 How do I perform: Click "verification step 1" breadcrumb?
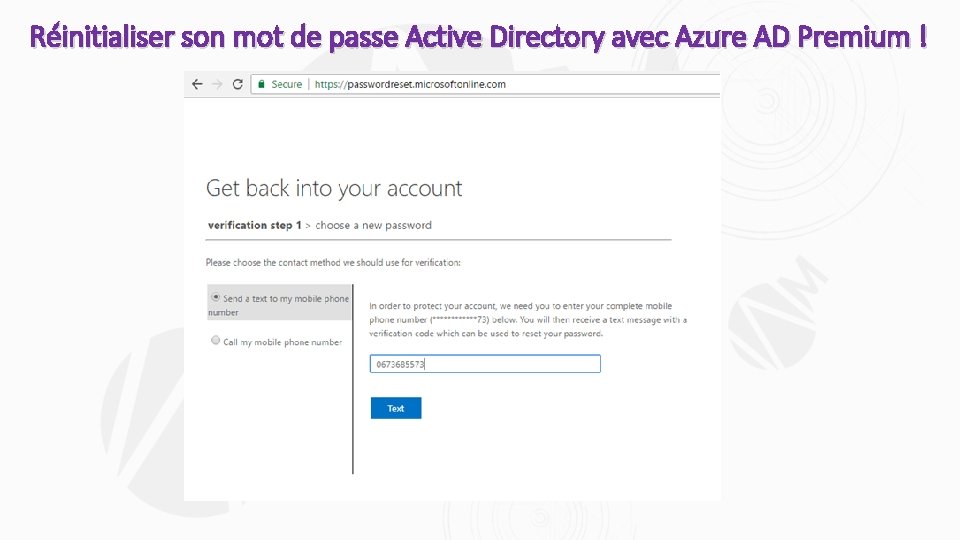pyautogui.click(x=254, y=225)
